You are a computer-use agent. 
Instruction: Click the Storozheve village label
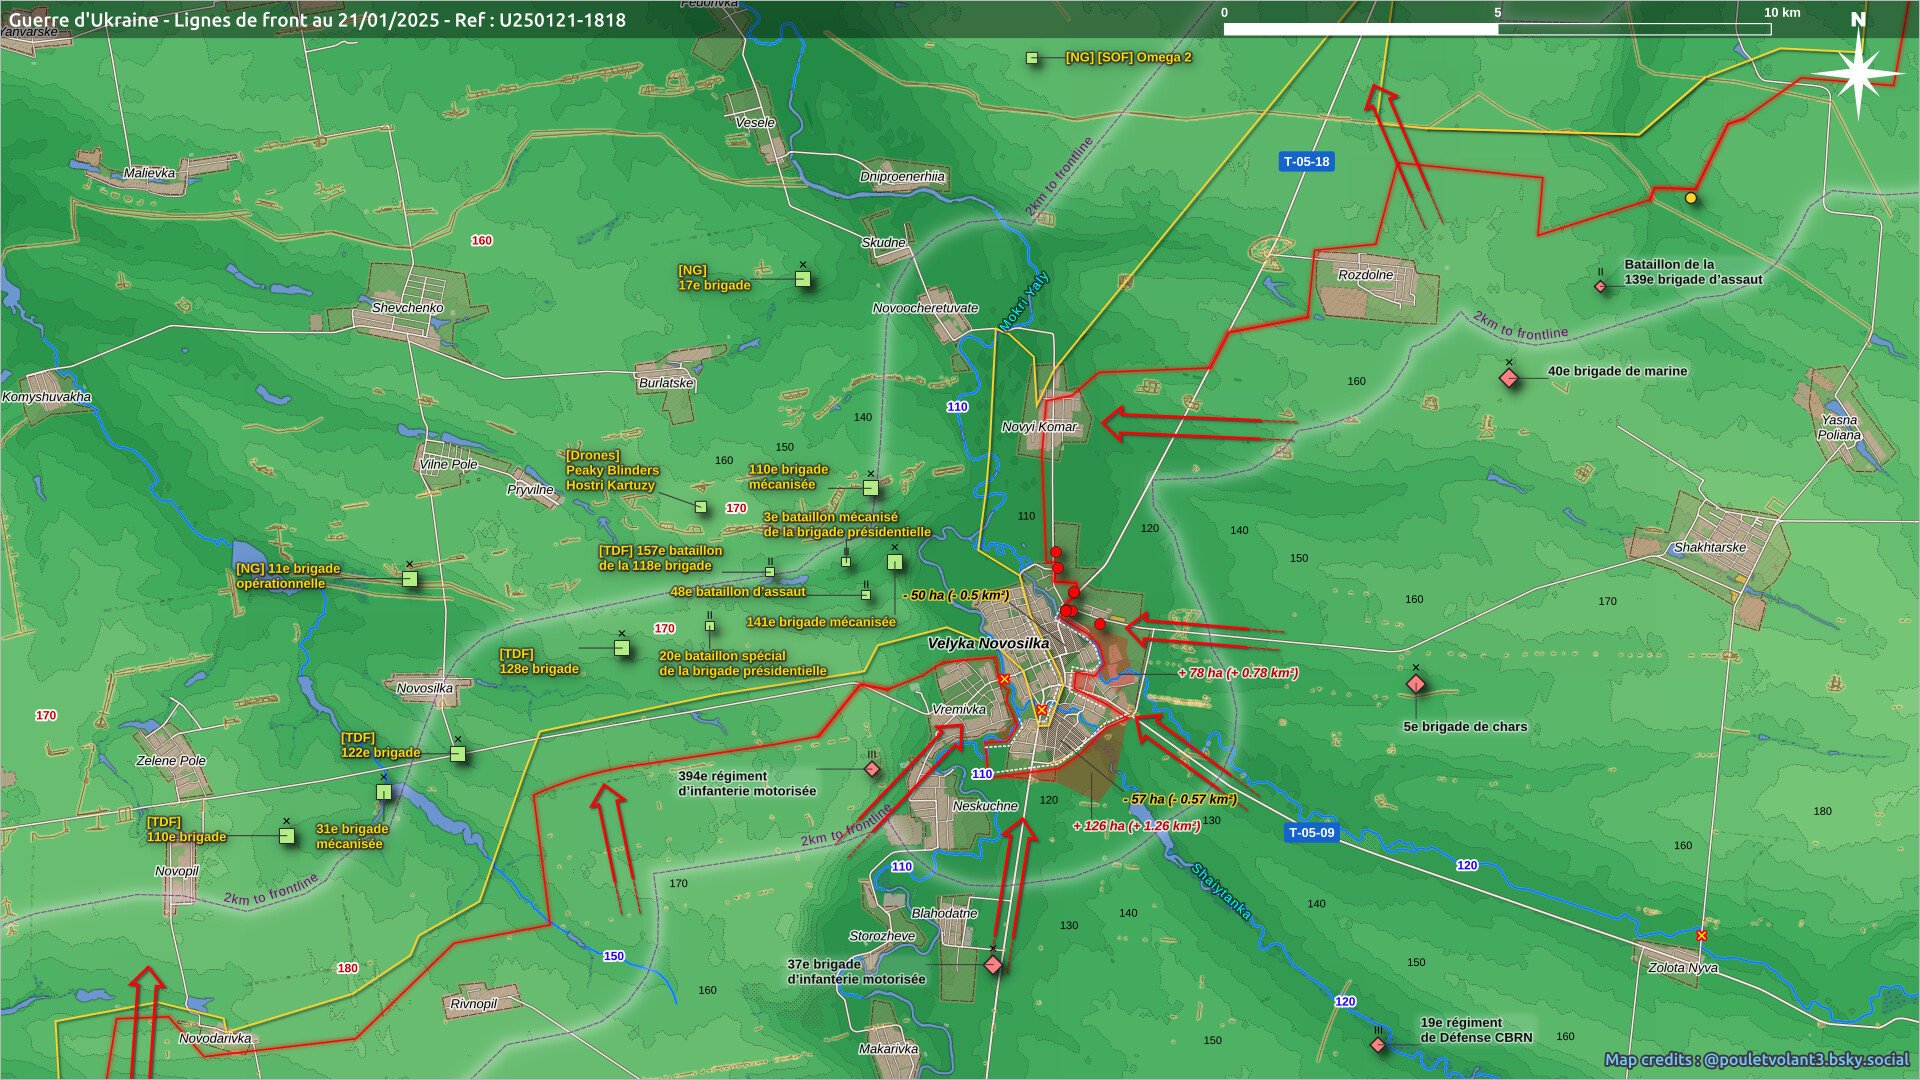[882, 937]
